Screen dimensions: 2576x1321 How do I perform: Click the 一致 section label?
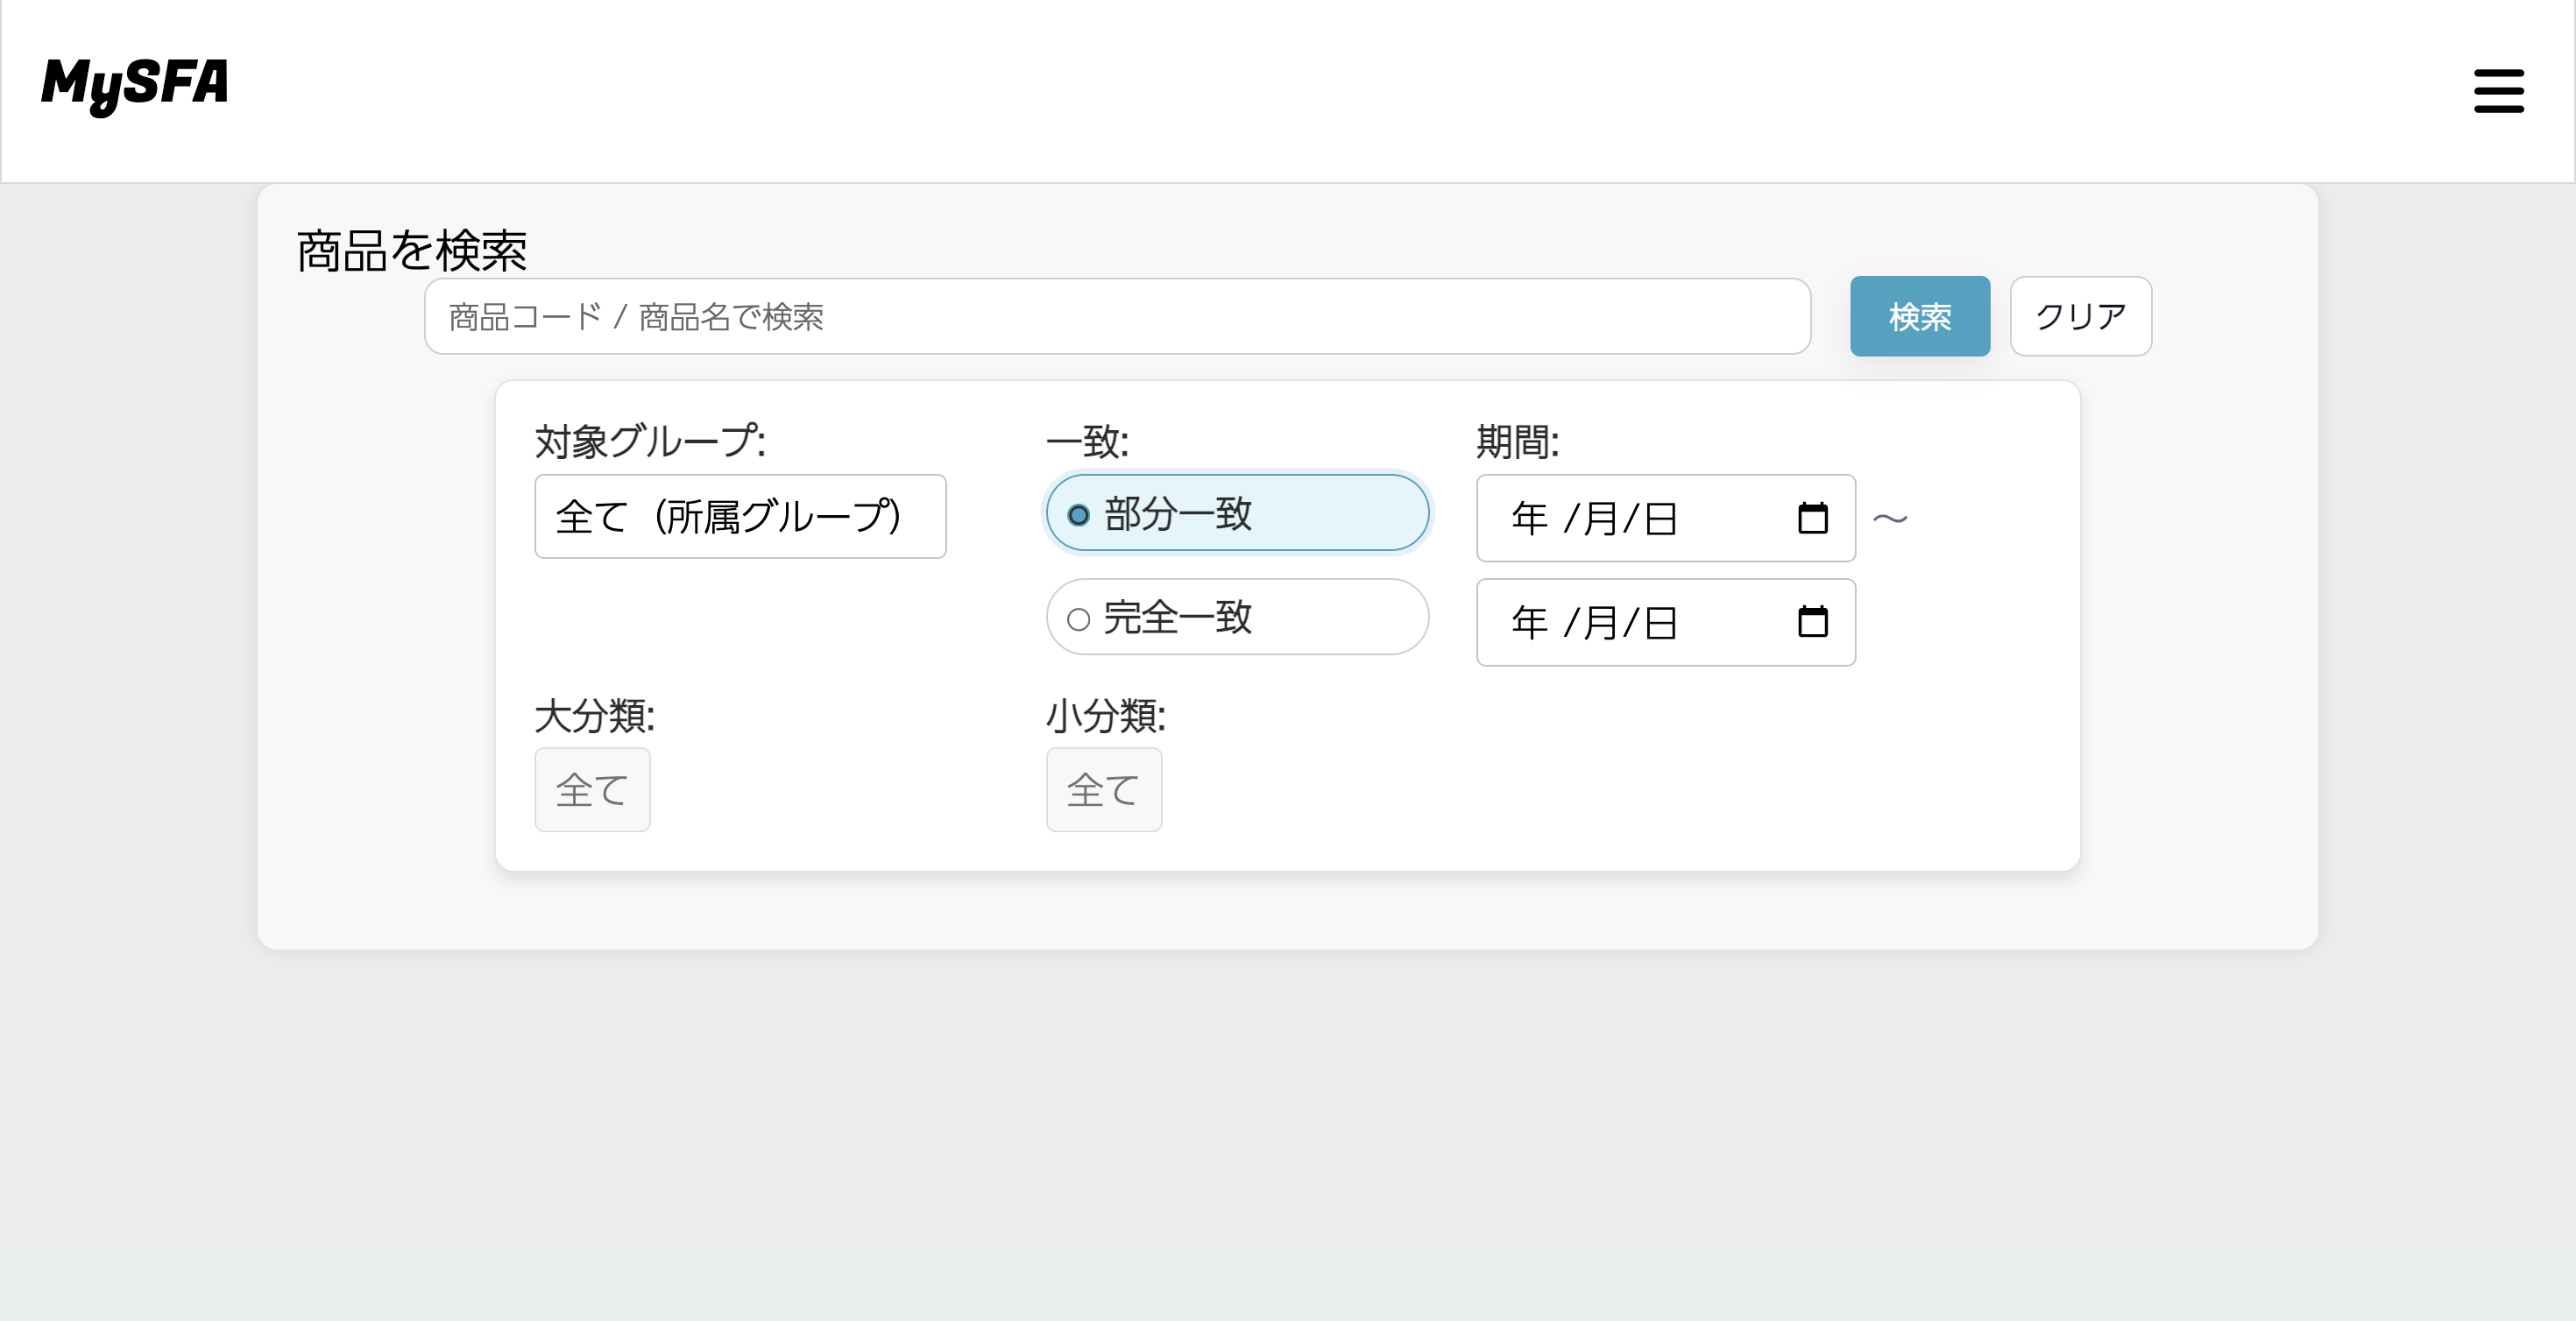(x=1086, y=440)
